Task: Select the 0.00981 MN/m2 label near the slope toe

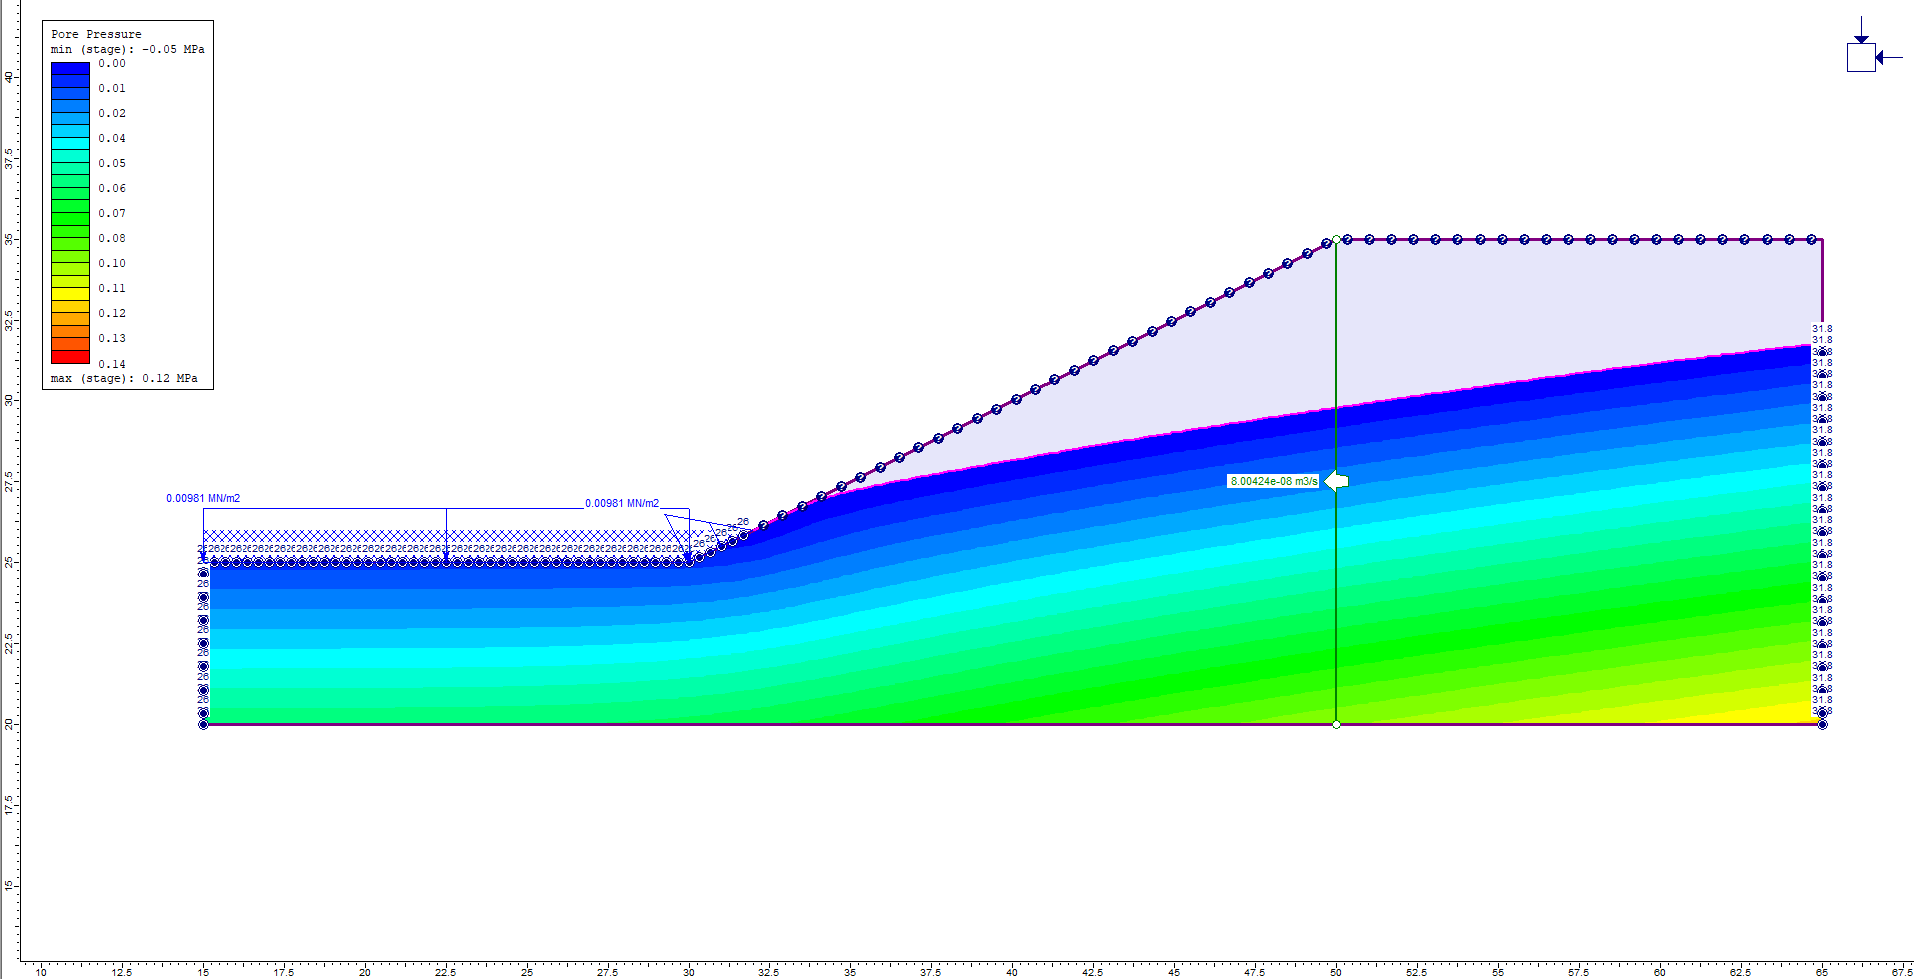Action: pos(622,503)
